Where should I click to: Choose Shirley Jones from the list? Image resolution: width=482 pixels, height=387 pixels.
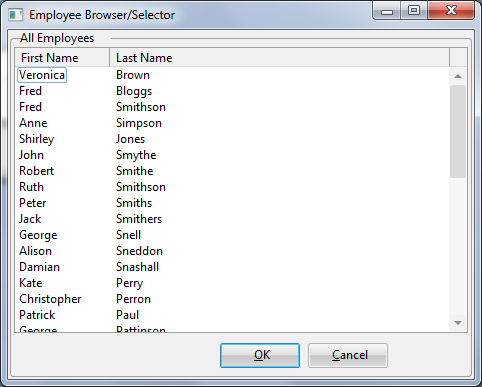(232, 139)
